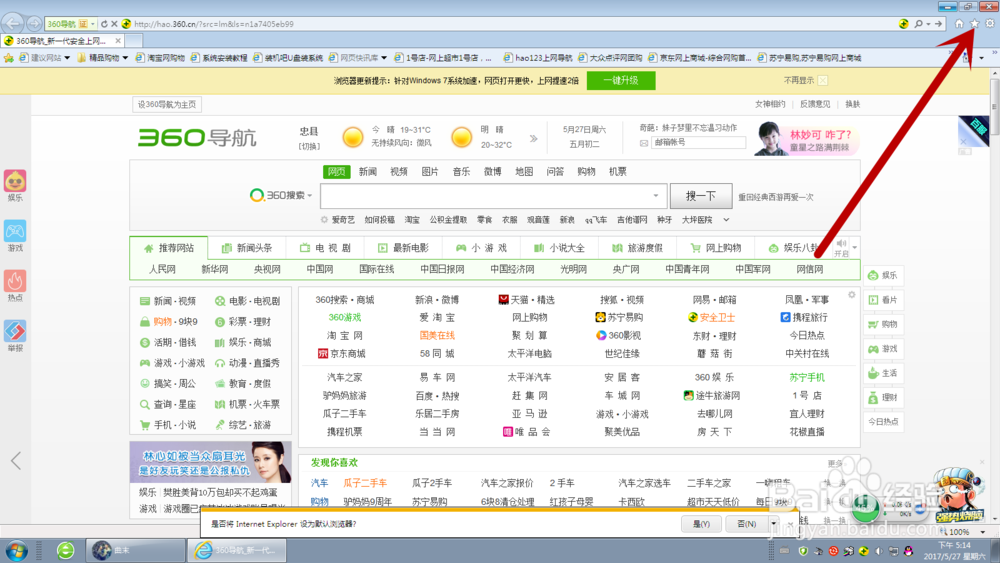Click the 搜一下 search button

coord(701,196)
